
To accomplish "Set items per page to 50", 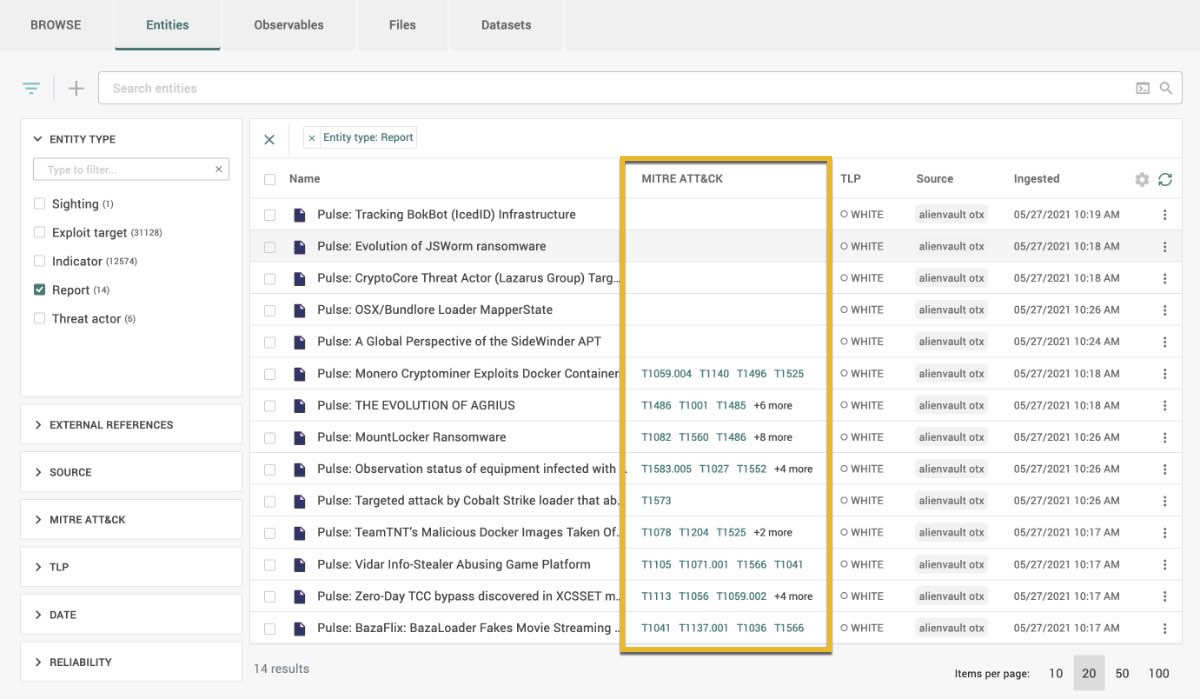I will click(1122, 673).
